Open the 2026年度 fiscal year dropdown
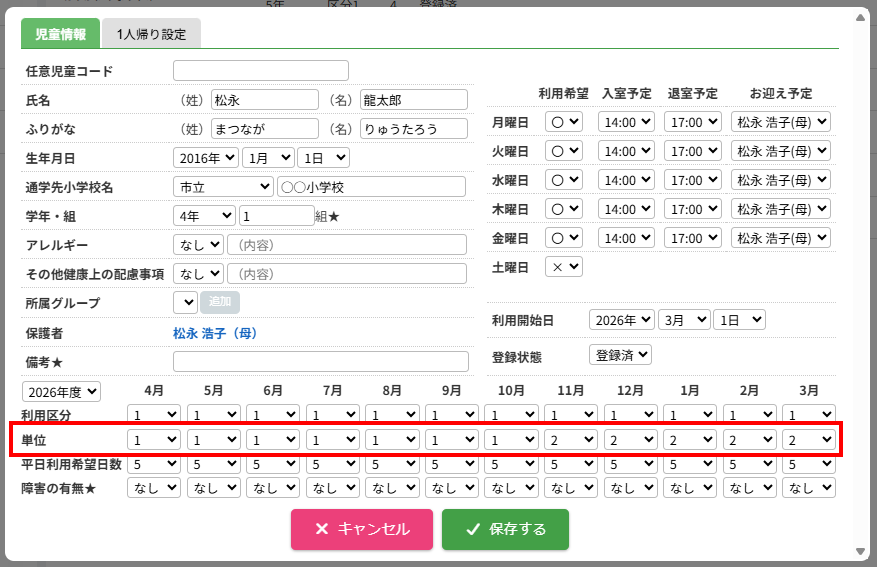Viewport: 877px width, 567px height. [62, 392]
